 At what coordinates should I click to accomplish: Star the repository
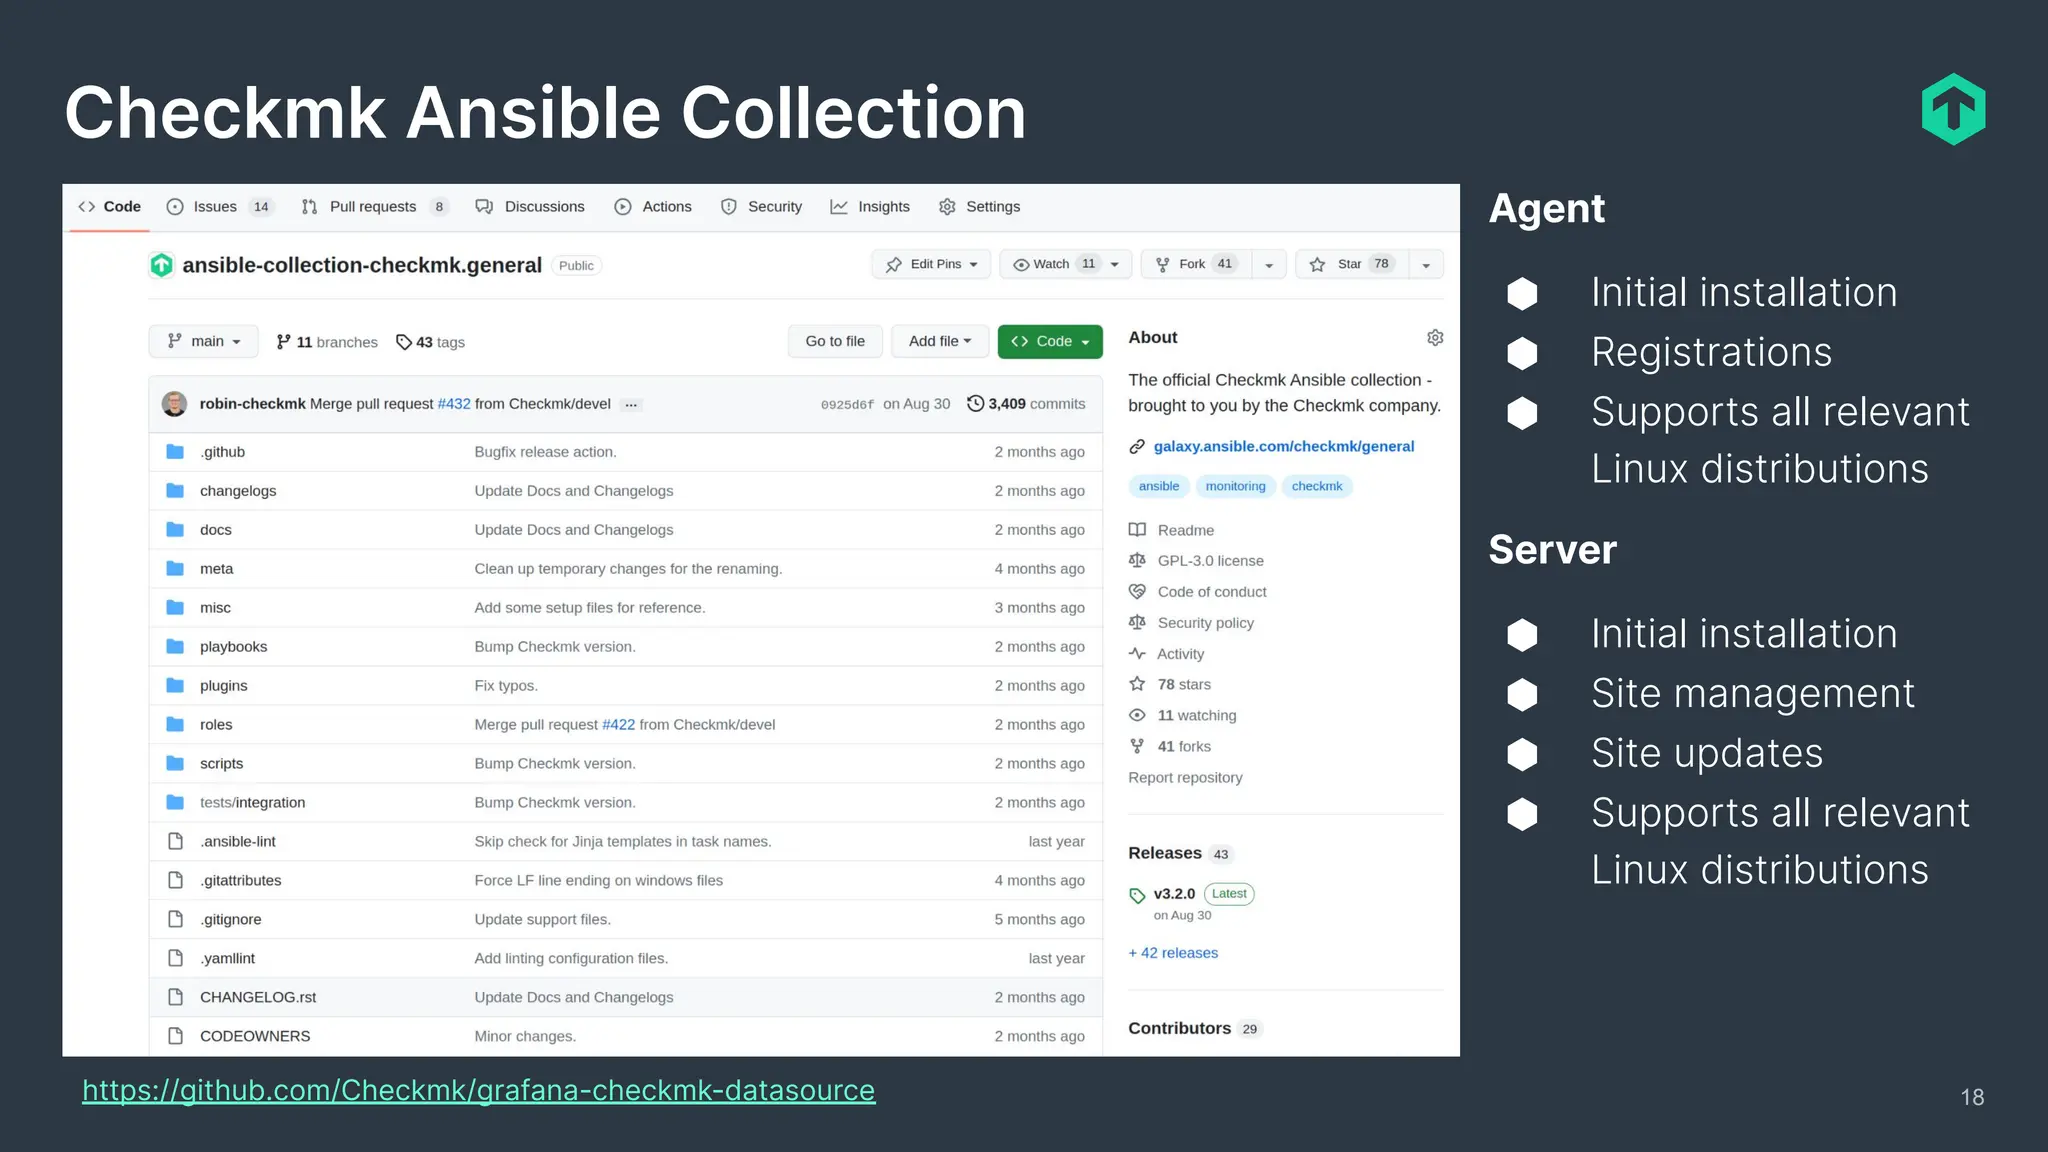point(1352,264)
